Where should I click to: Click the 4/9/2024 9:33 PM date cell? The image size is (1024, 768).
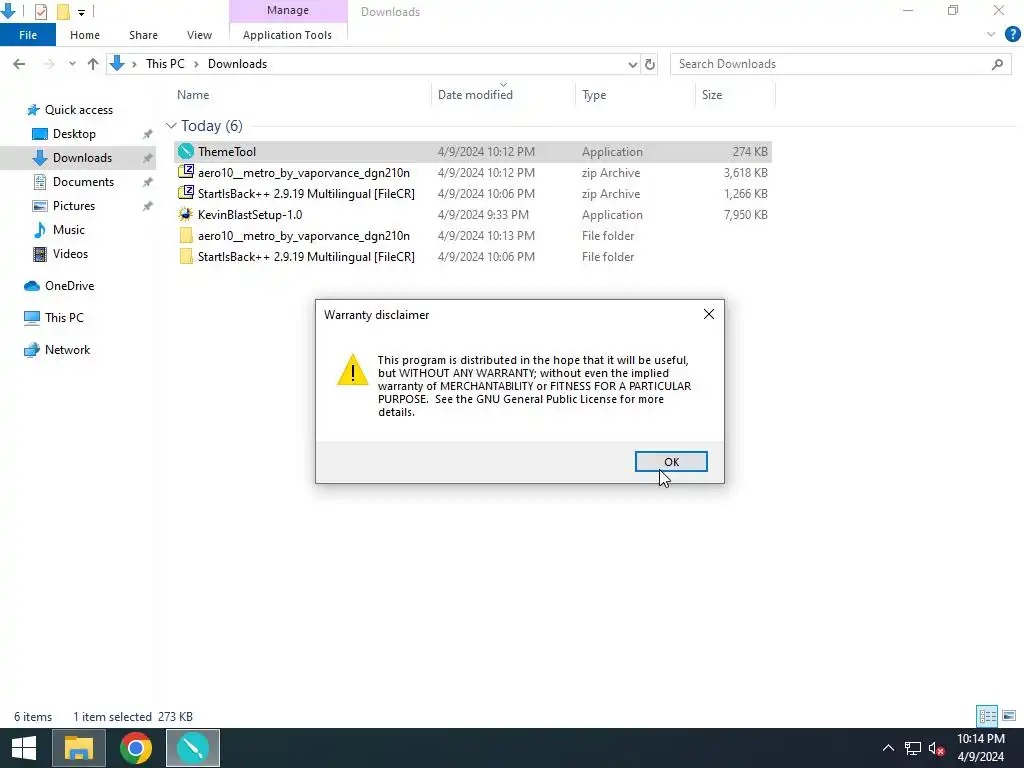click(x=483, y=214)
